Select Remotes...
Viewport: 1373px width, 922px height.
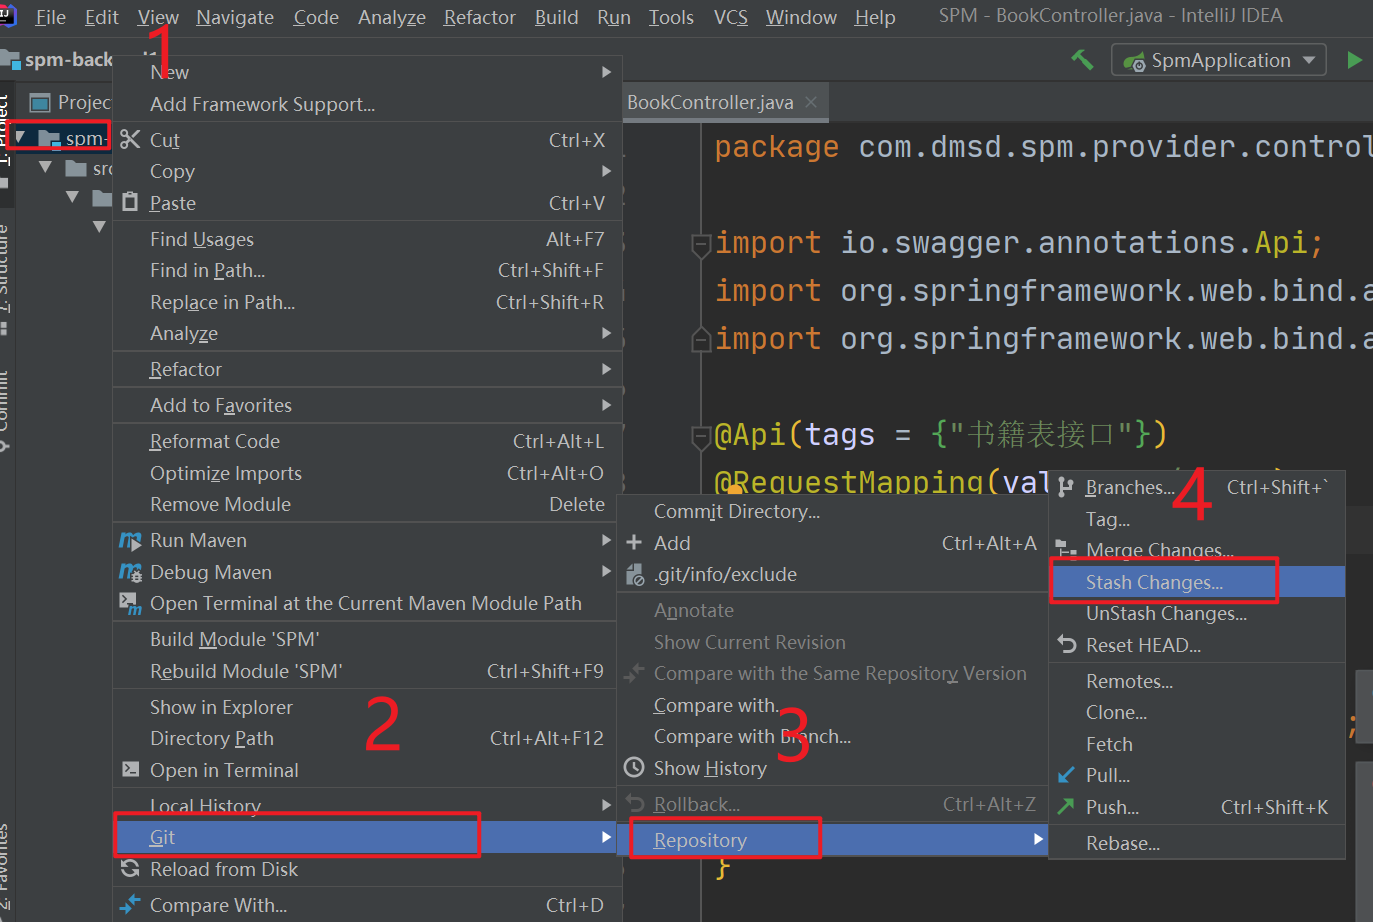pos(1197,681)
